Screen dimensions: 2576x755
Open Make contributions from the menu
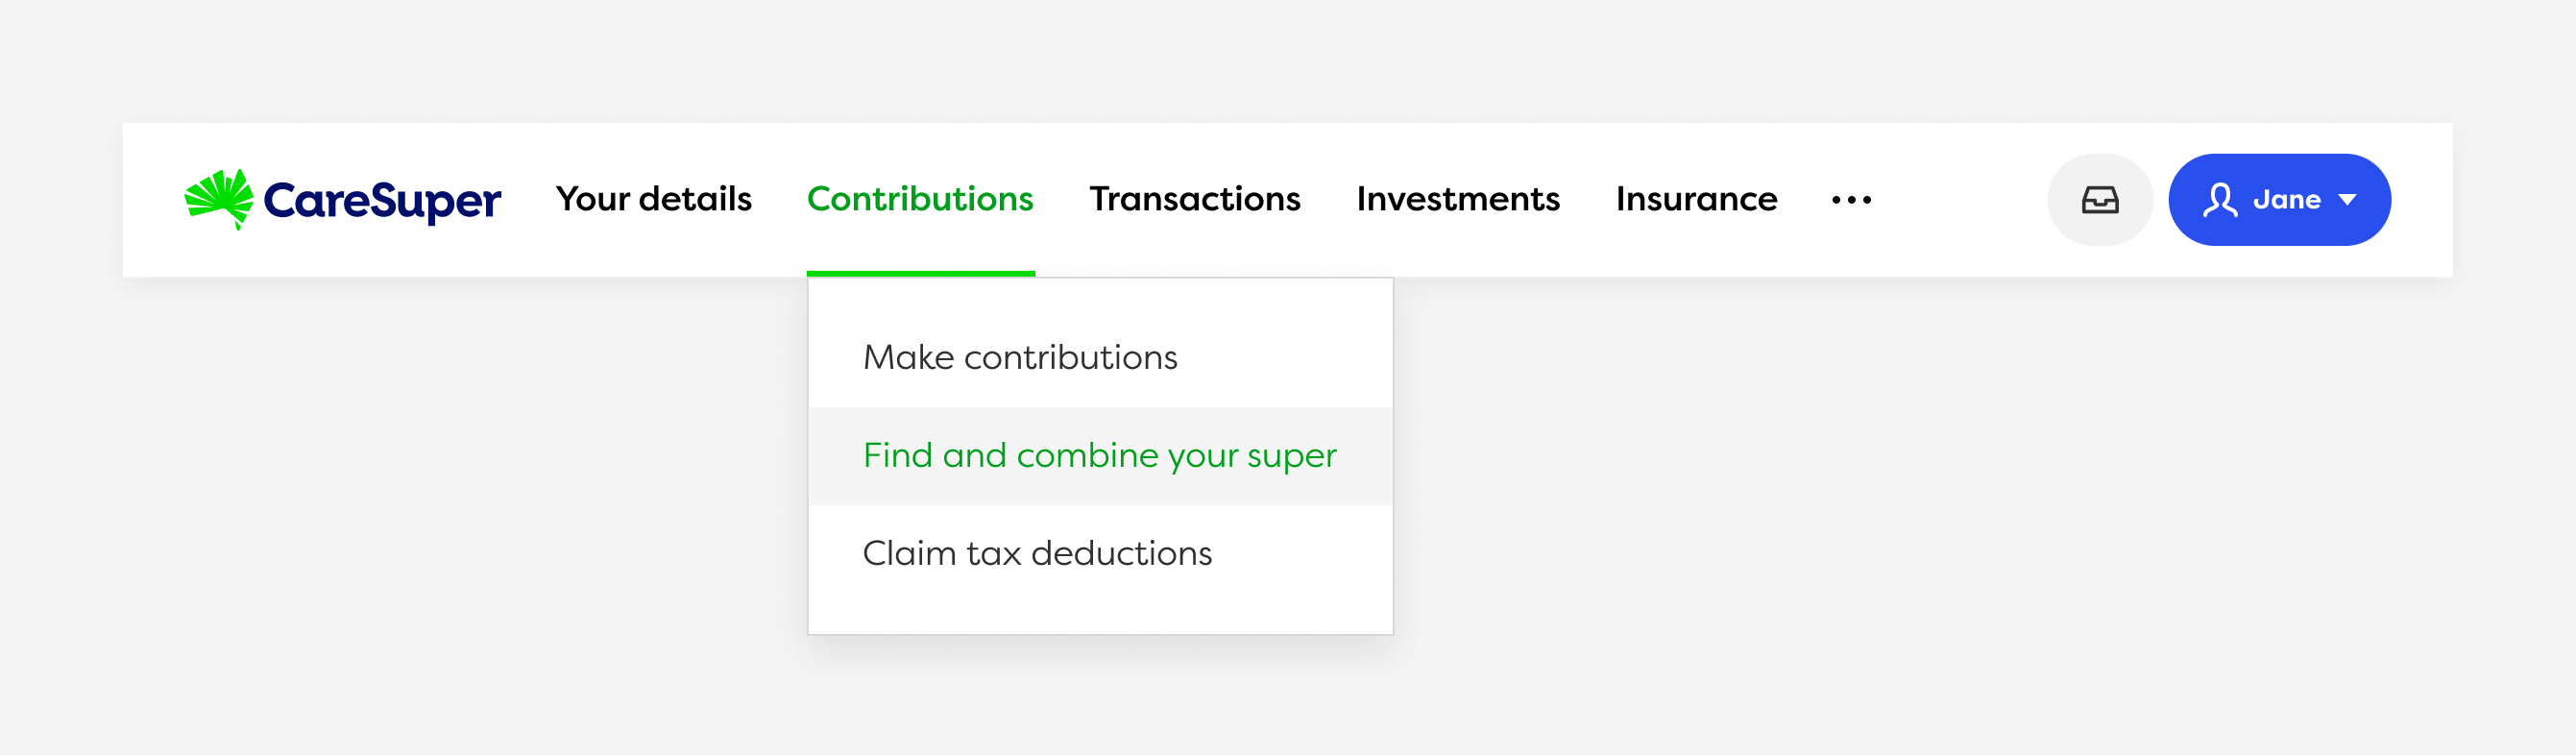[1020, 357]
